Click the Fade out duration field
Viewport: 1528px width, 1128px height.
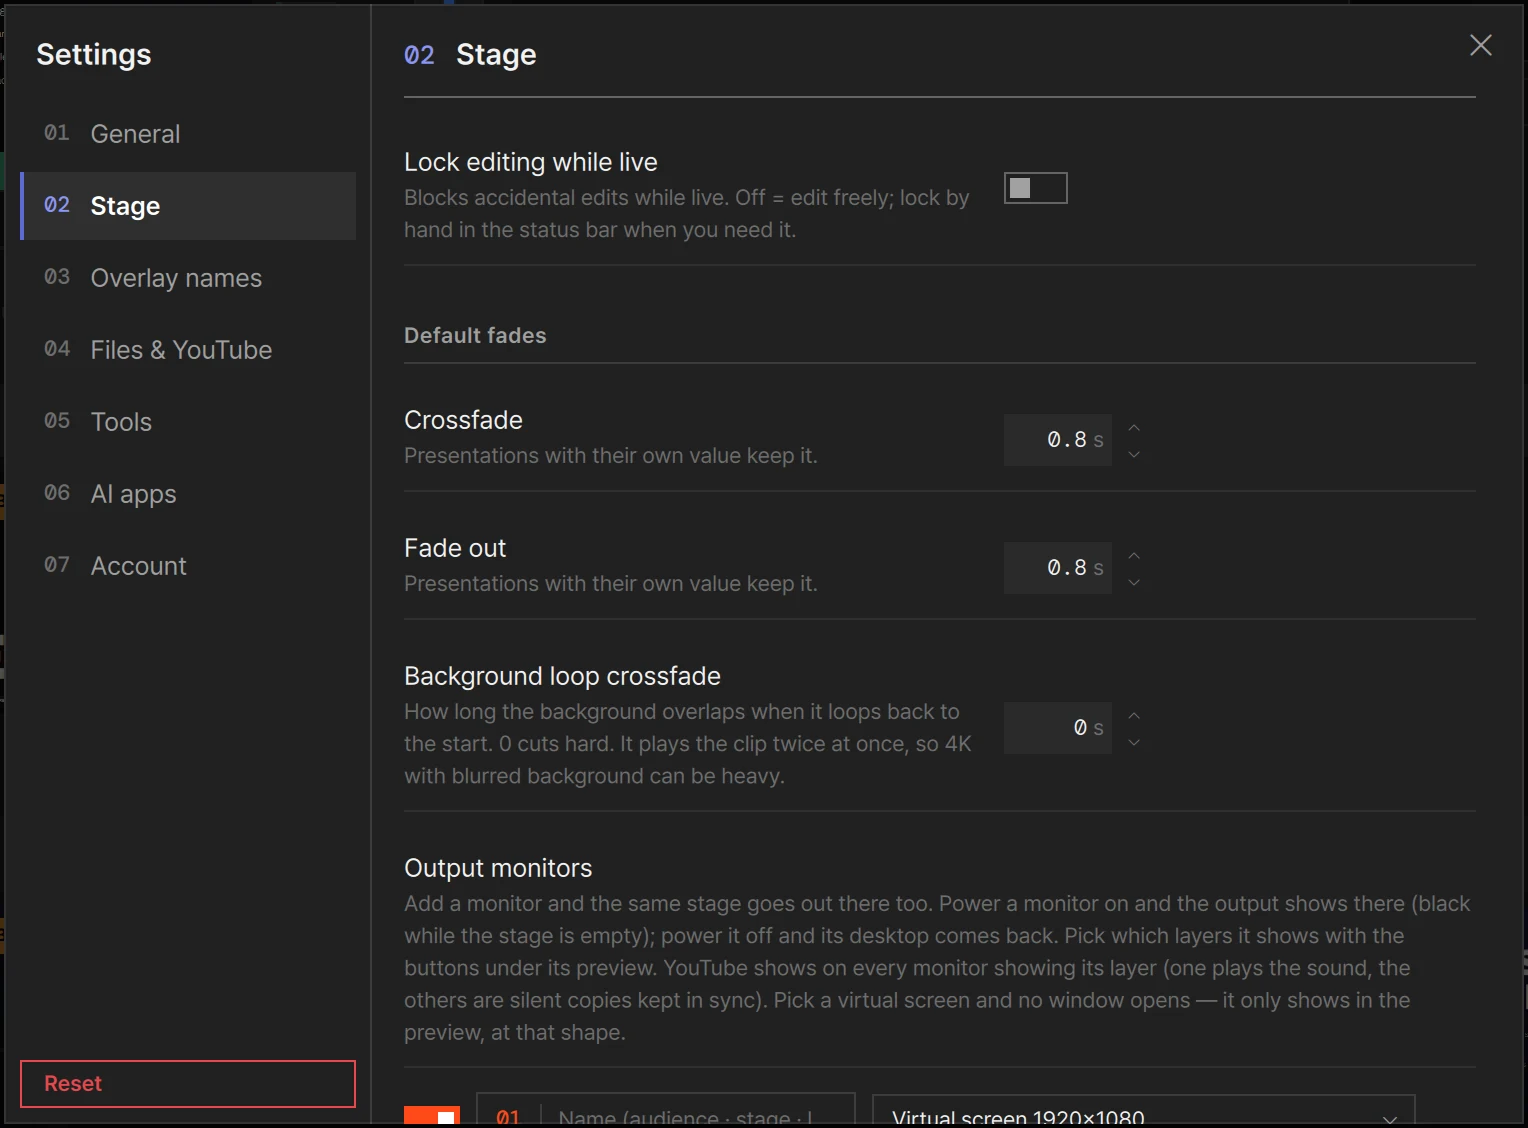click(1058, 568)
